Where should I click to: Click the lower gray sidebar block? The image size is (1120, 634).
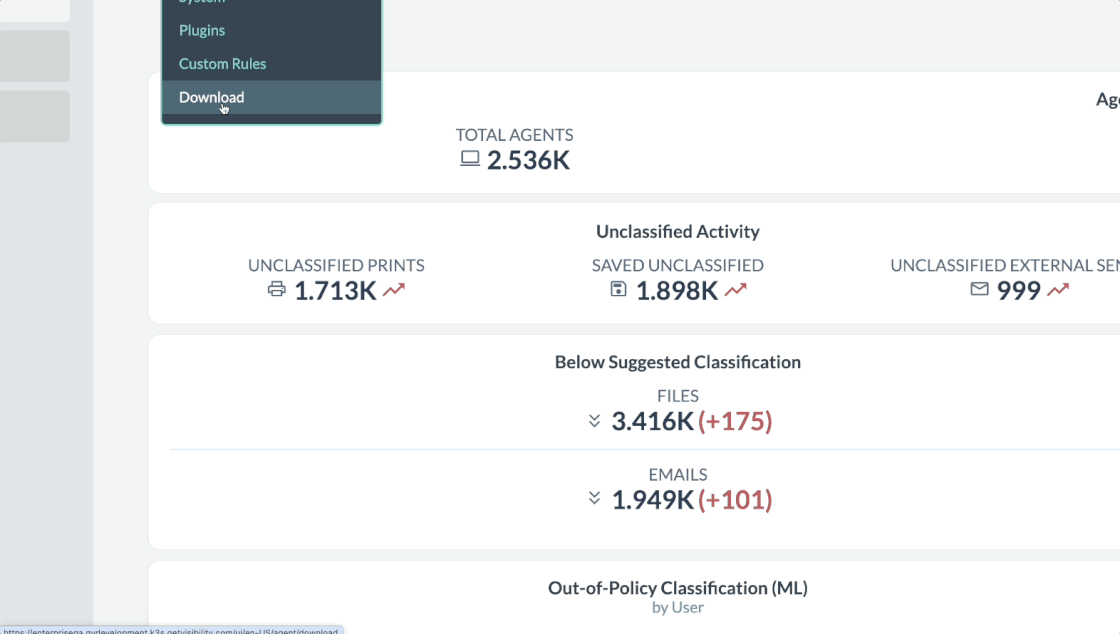(35, 117)
